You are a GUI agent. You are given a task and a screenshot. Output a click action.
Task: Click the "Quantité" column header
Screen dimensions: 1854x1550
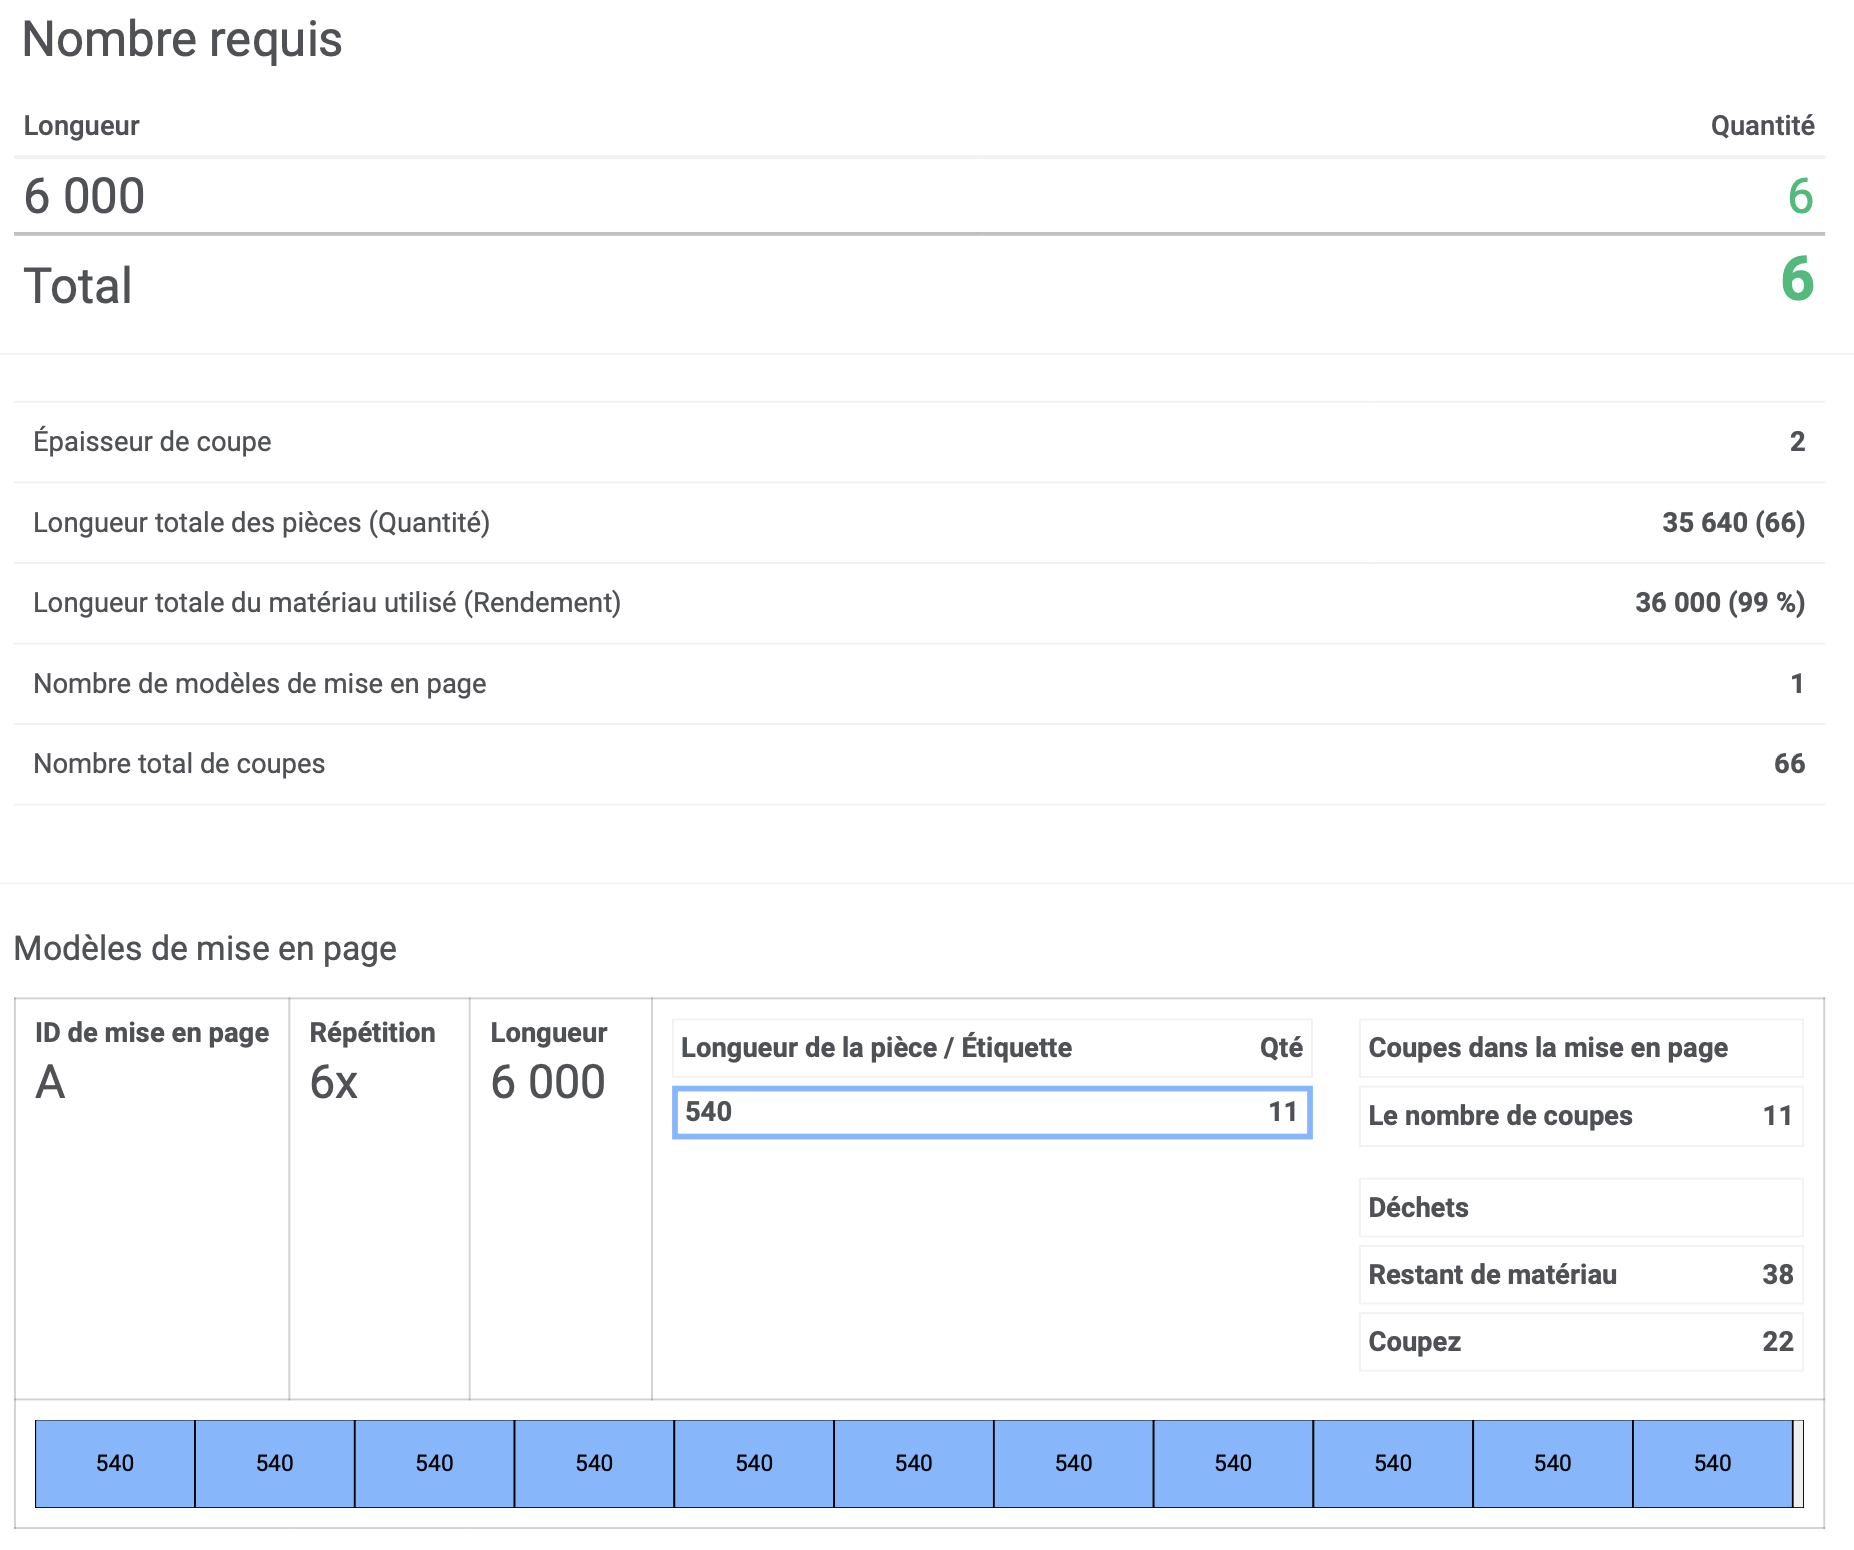point(1762,126)
